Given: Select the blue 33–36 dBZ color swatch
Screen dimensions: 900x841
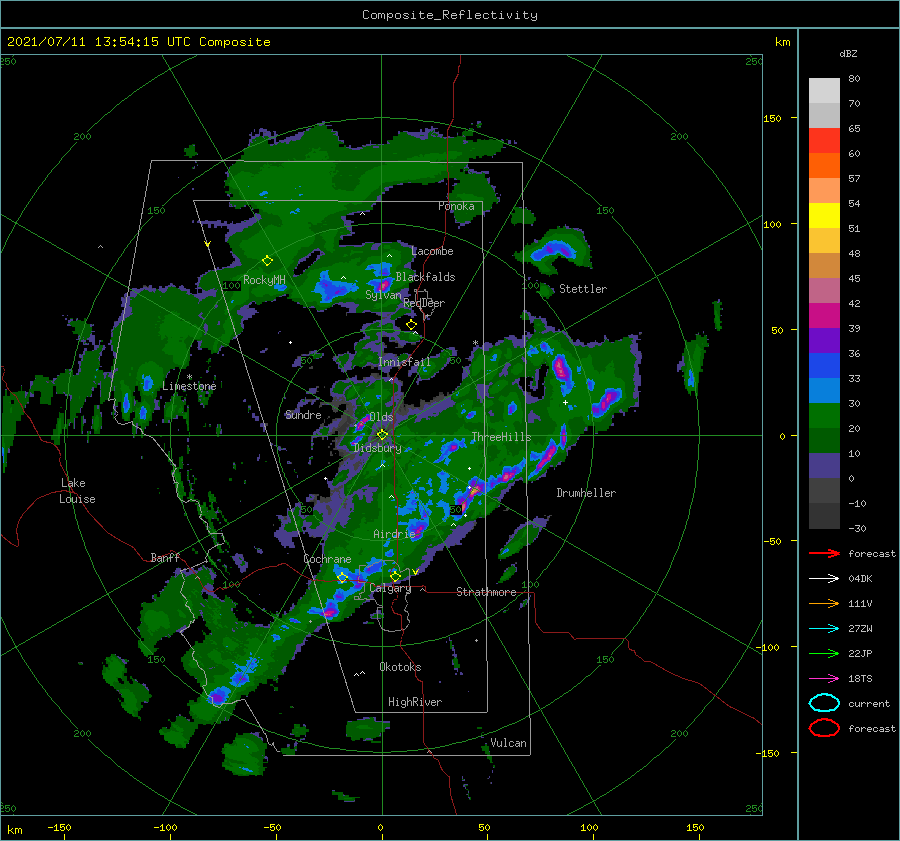Looking at the screenshot, I should click(x=824, y=366).
